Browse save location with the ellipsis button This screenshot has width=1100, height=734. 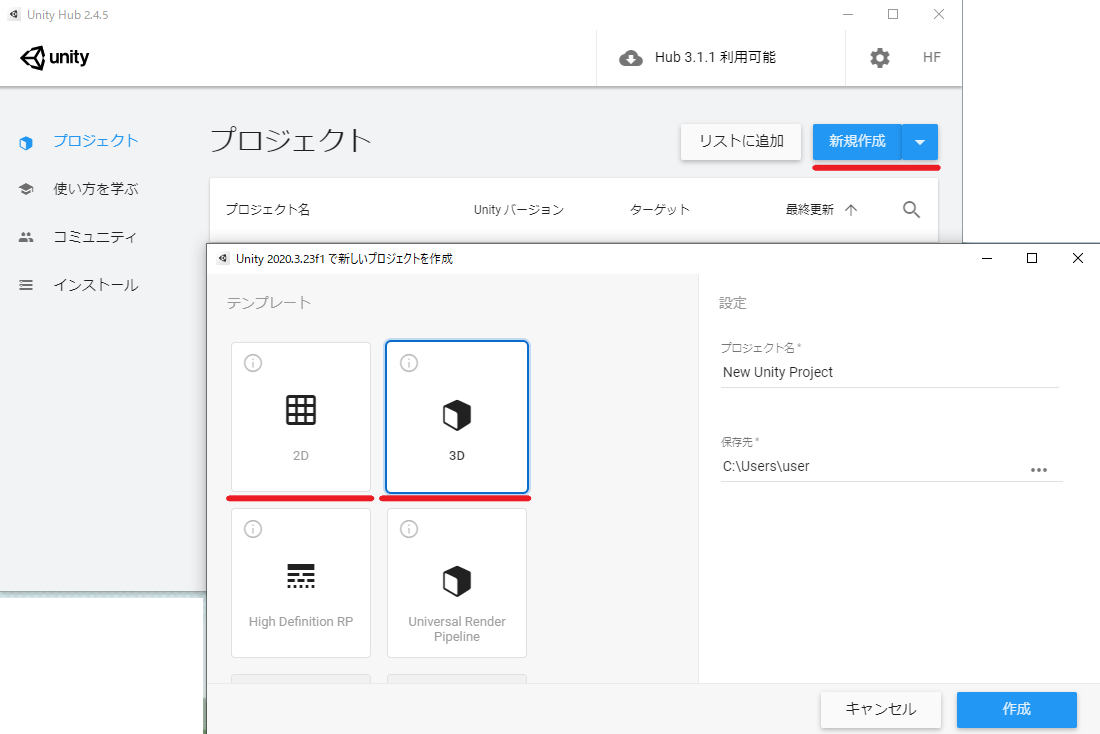coord(1039,470)
